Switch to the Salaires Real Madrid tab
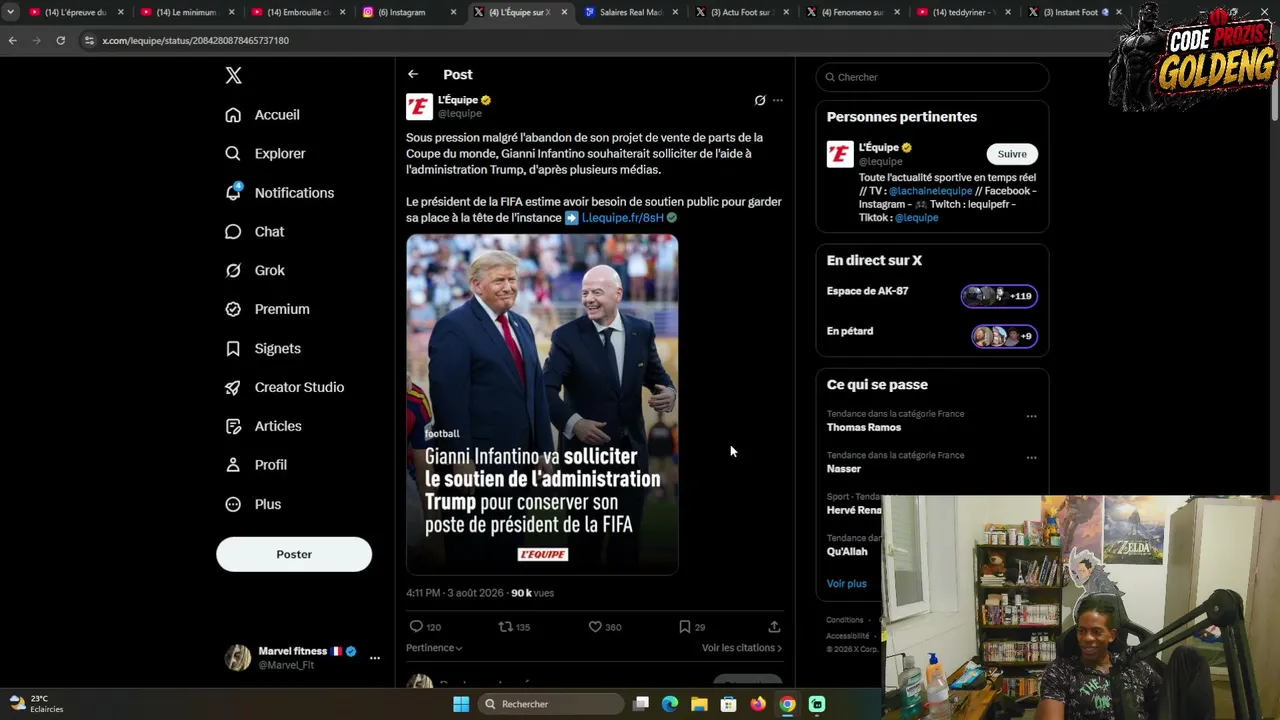This screenshot has width=1280, height=720. [631, 12]
